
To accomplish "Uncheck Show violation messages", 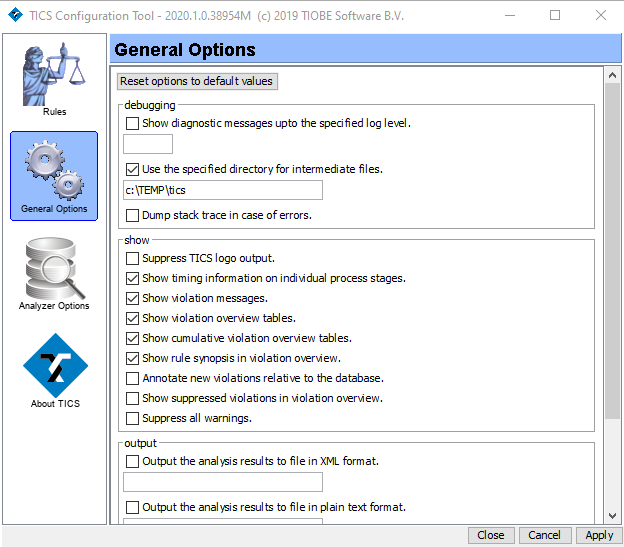I will (133, 298).
